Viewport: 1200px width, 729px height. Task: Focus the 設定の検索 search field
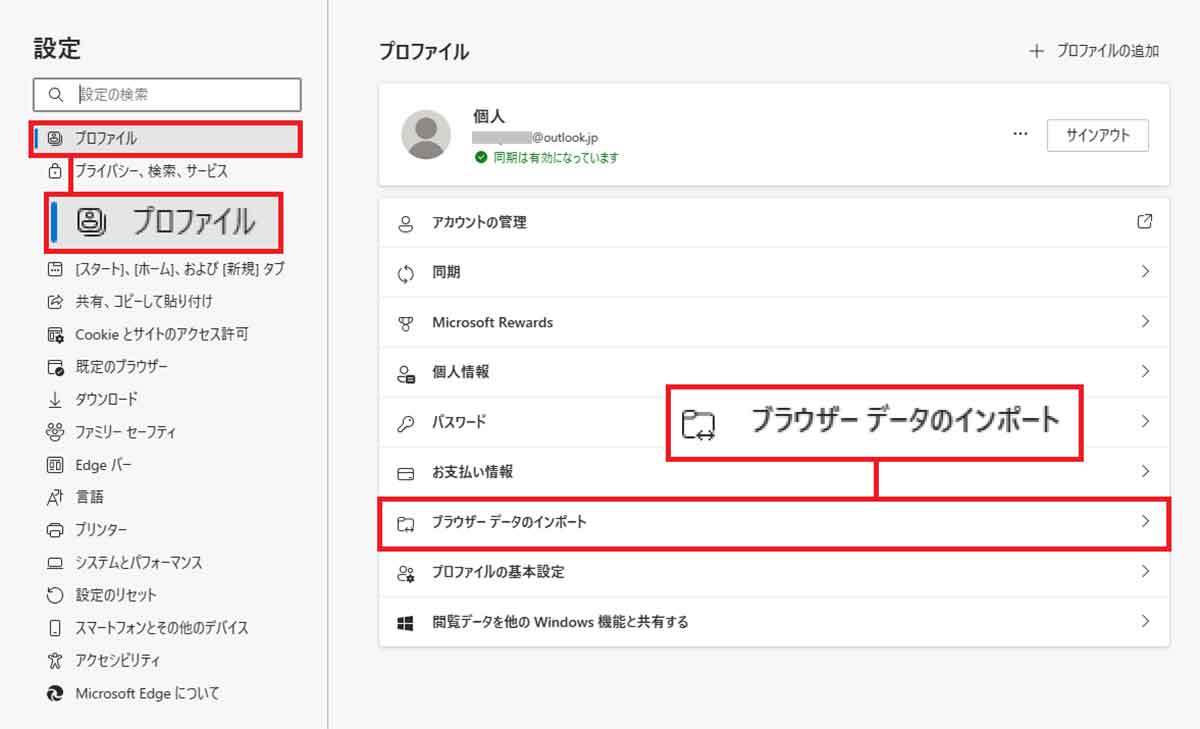[167, 95]
